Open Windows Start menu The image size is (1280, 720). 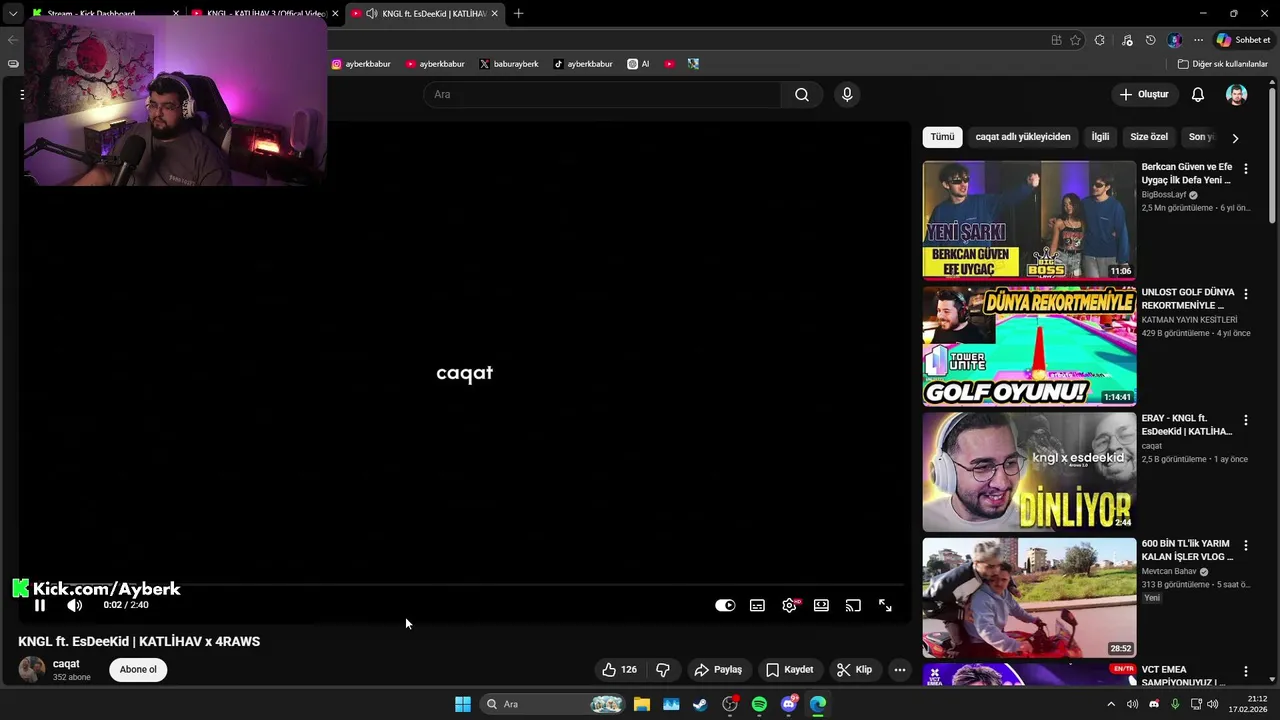click(463, 704)
